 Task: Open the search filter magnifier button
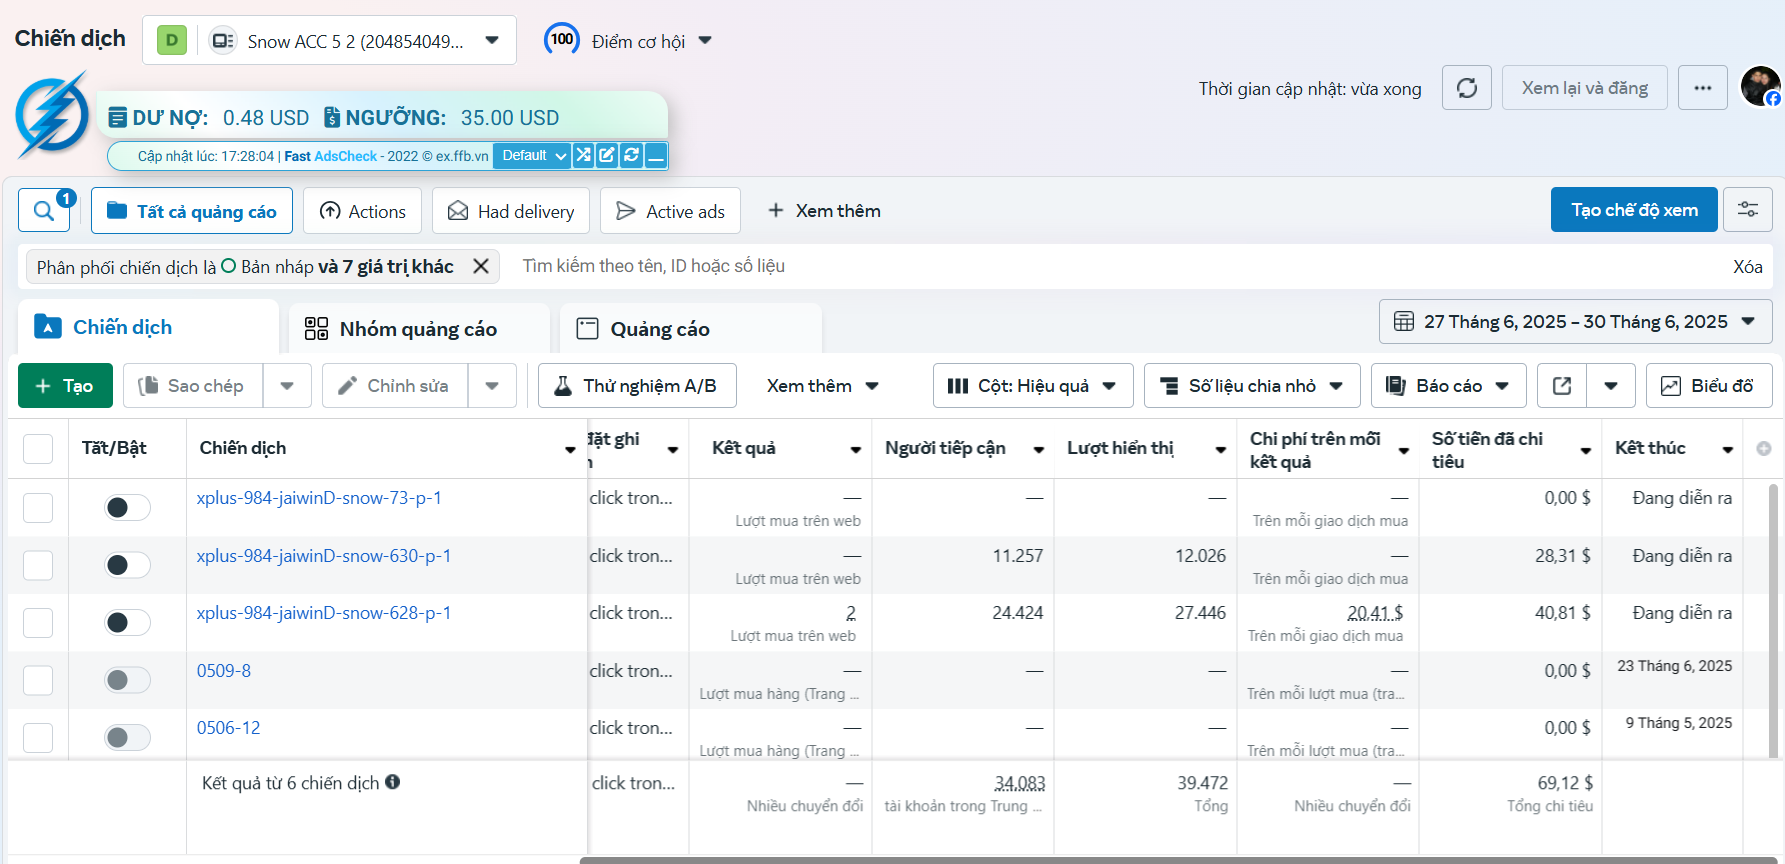coord(44,211)
